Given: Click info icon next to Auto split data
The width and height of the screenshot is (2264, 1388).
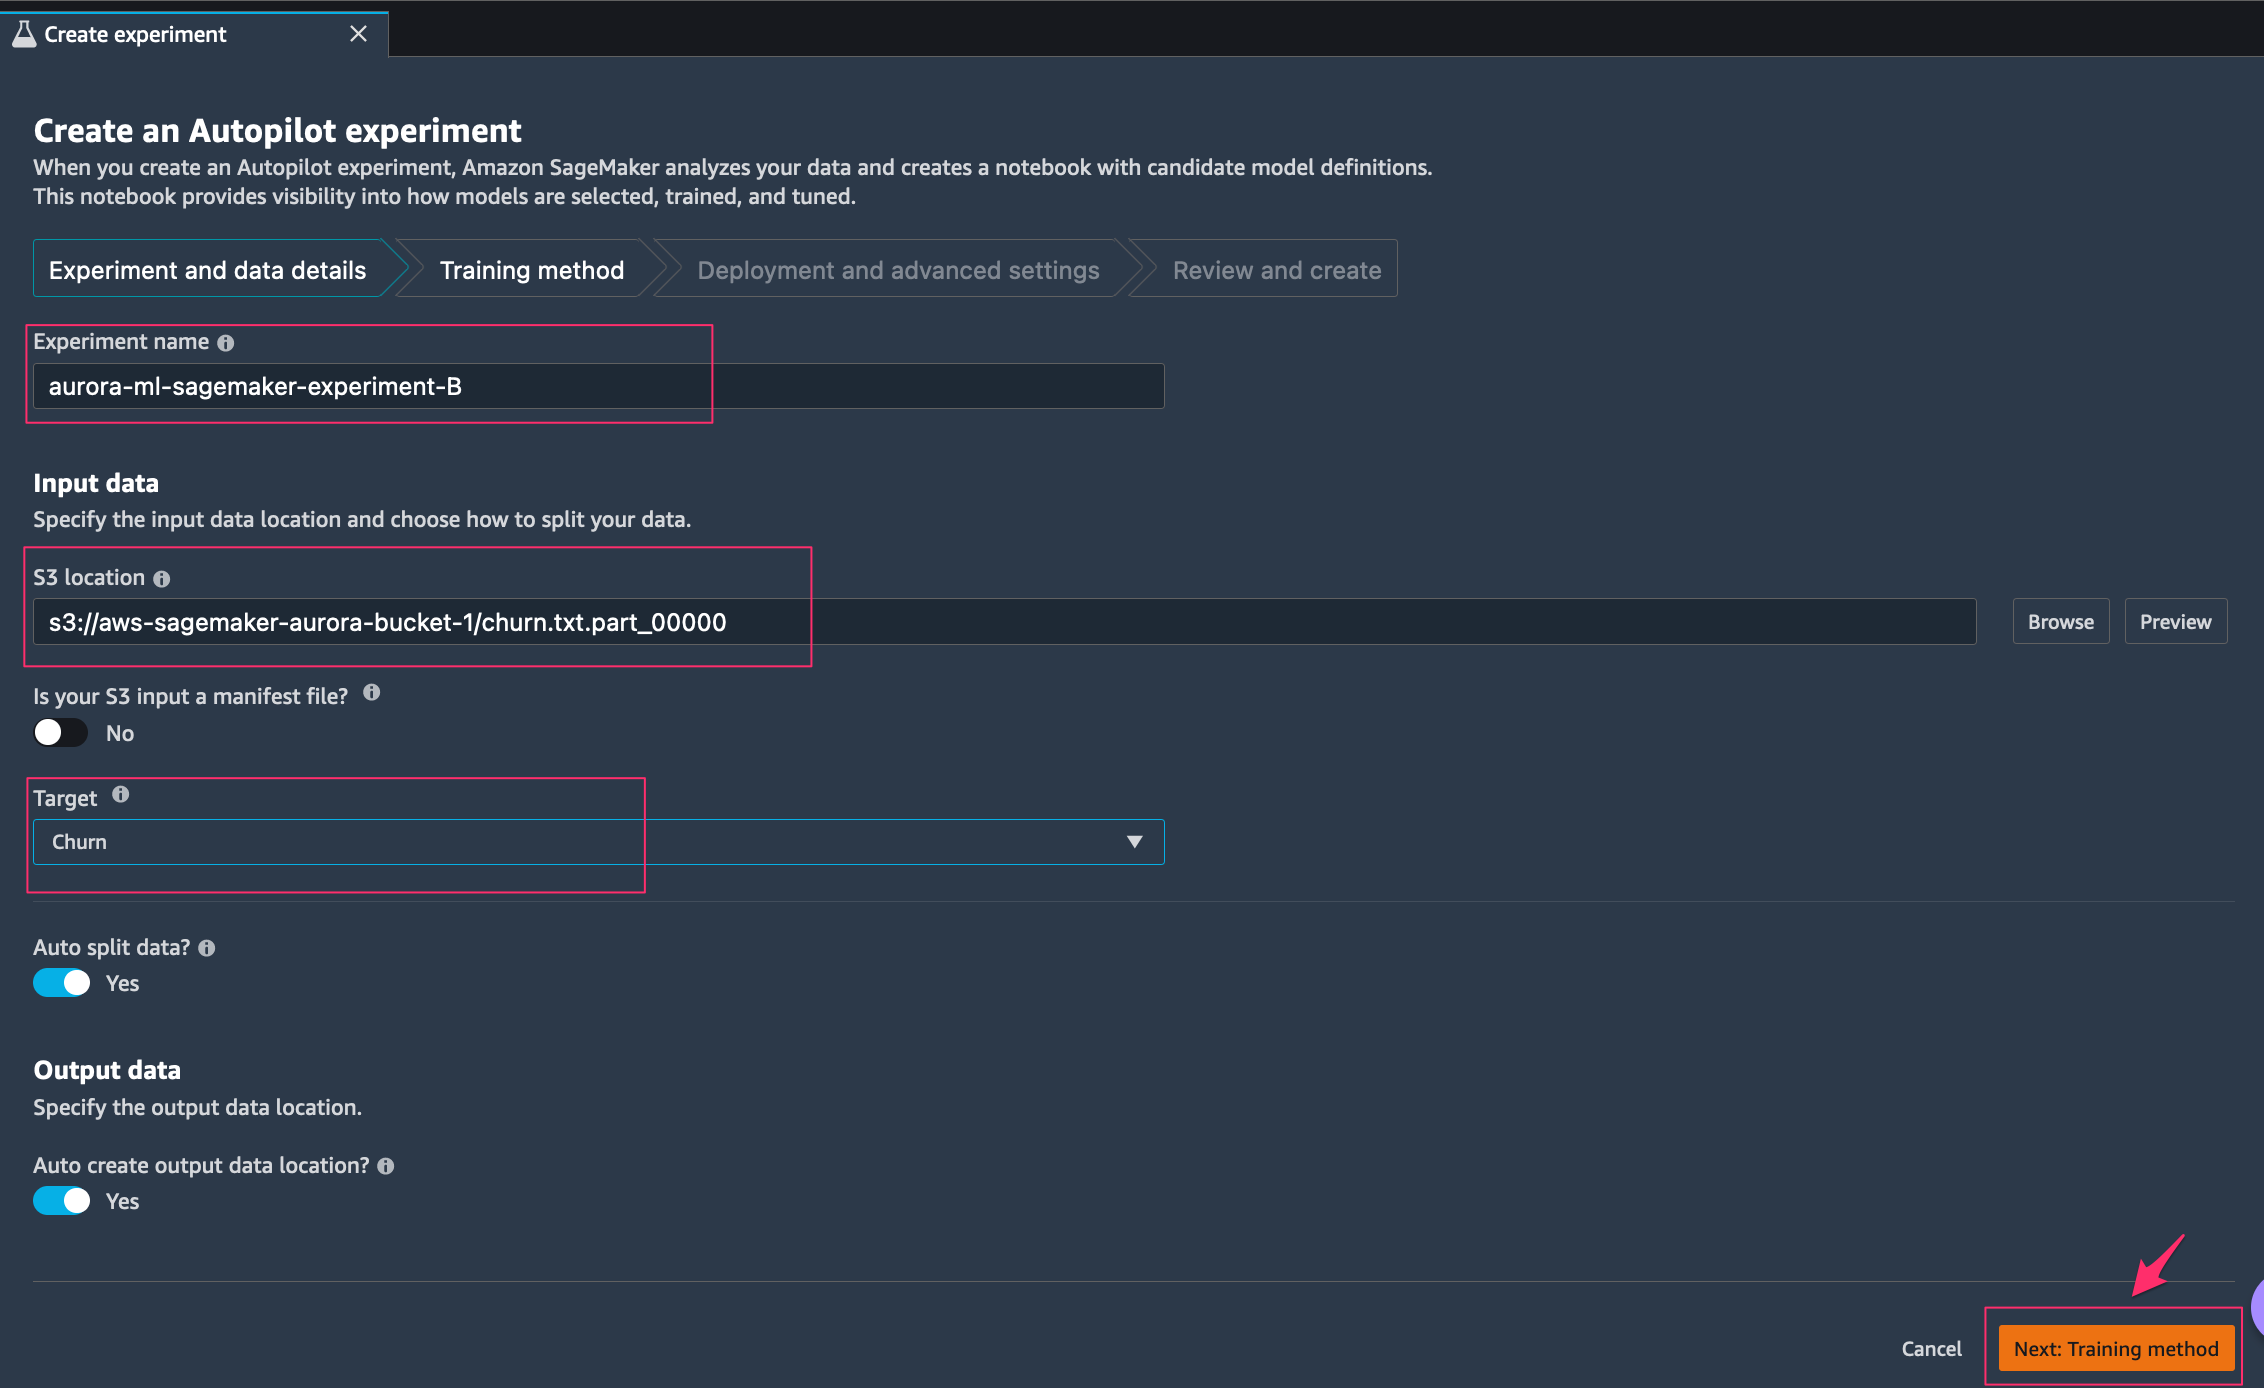Looking at the screenshot, I should [x=207, y=948].
